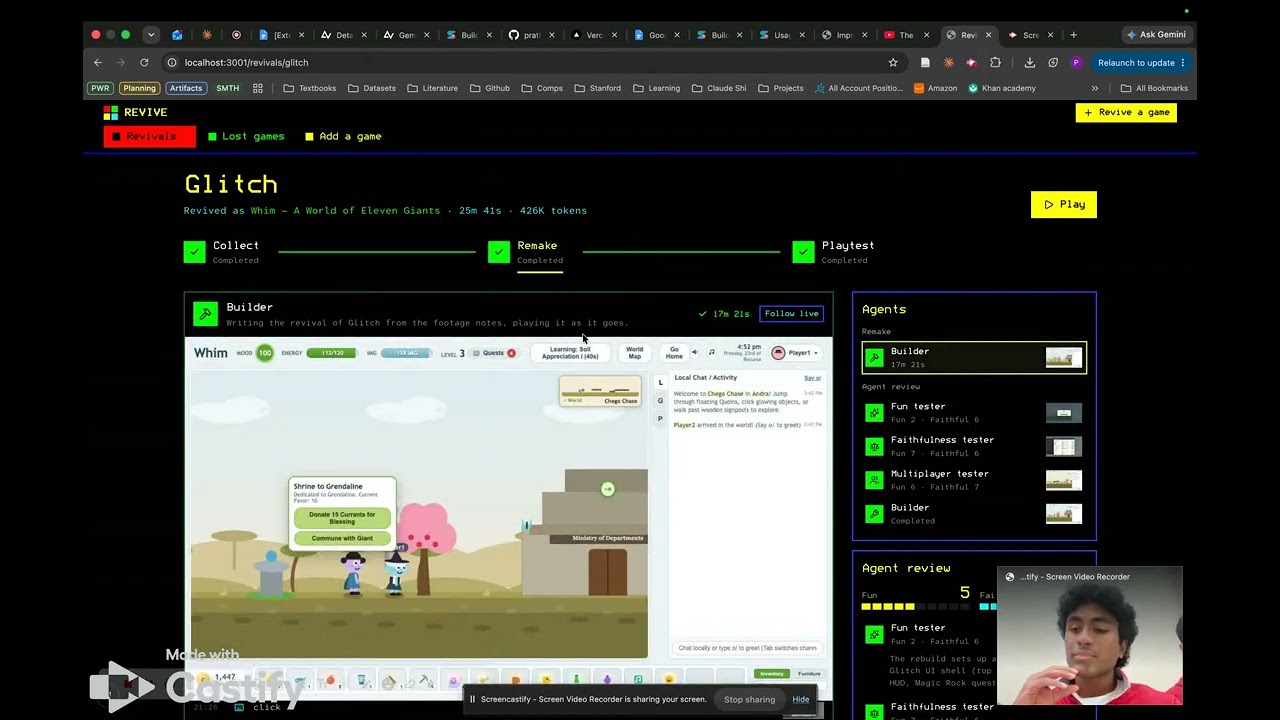Select the Multiplayer tester agent icon
This screenshot has width=1280, height=720.
click(x=874, y=480)
